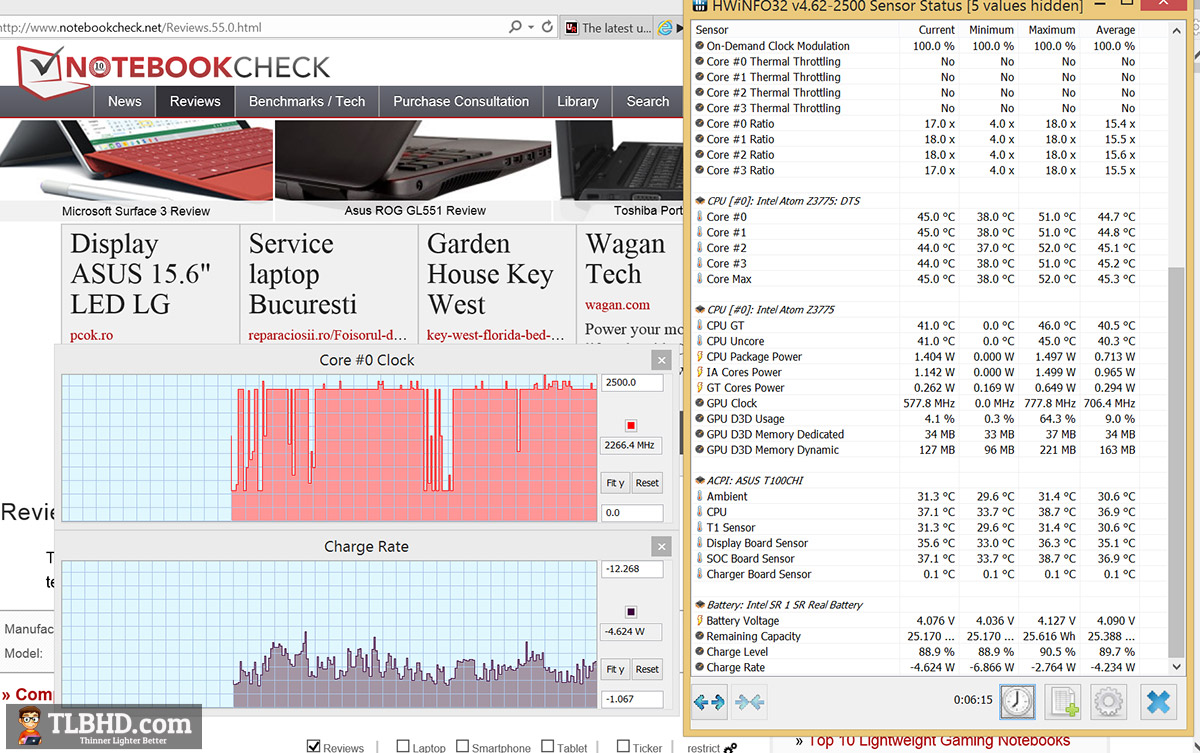Check the Ticker checkbox

pos(624,746)
